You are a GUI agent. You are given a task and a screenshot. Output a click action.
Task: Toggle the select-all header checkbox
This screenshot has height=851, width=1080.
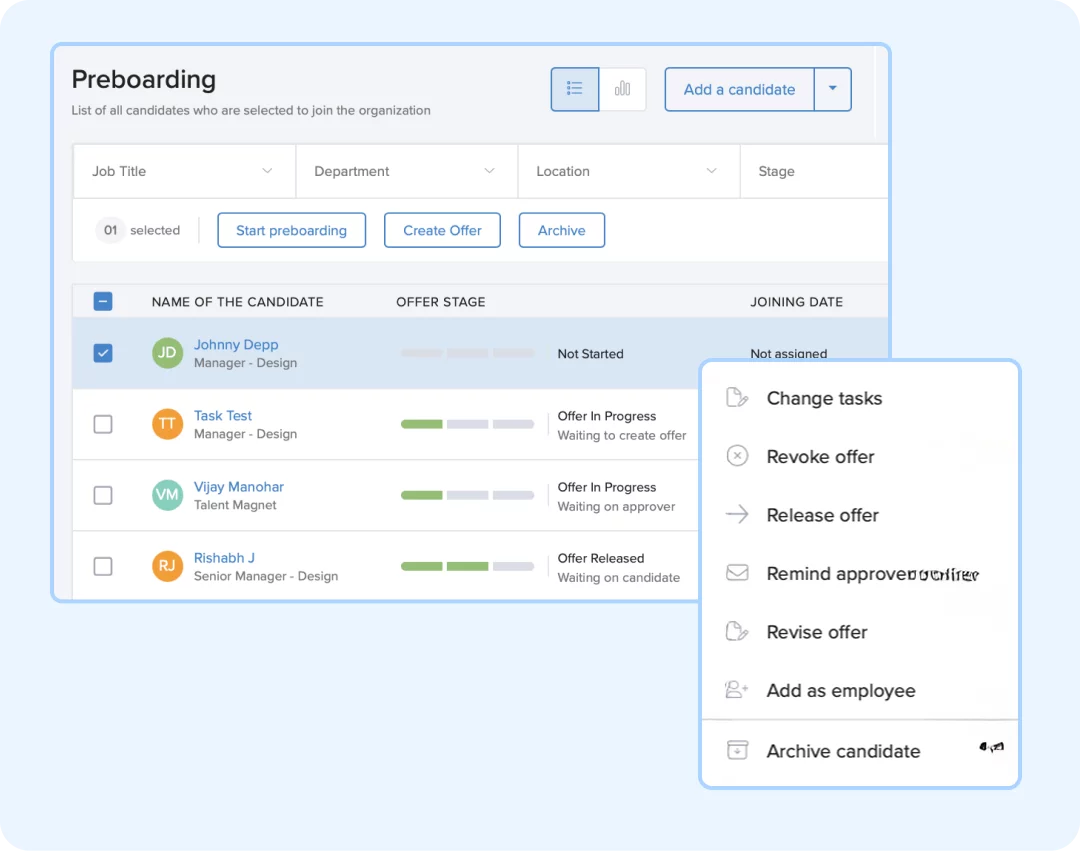[x=103, y=302]
